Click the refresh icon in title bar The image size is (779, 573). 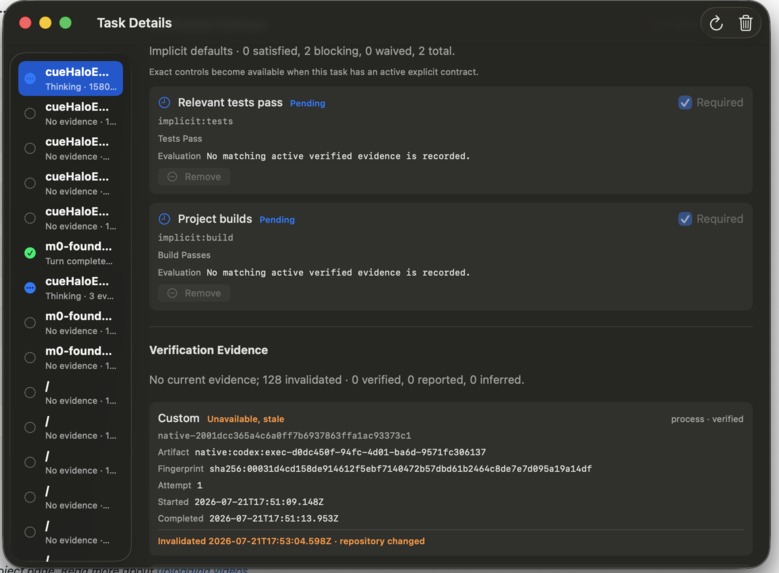pyautogui.click(x=715, y=23)
